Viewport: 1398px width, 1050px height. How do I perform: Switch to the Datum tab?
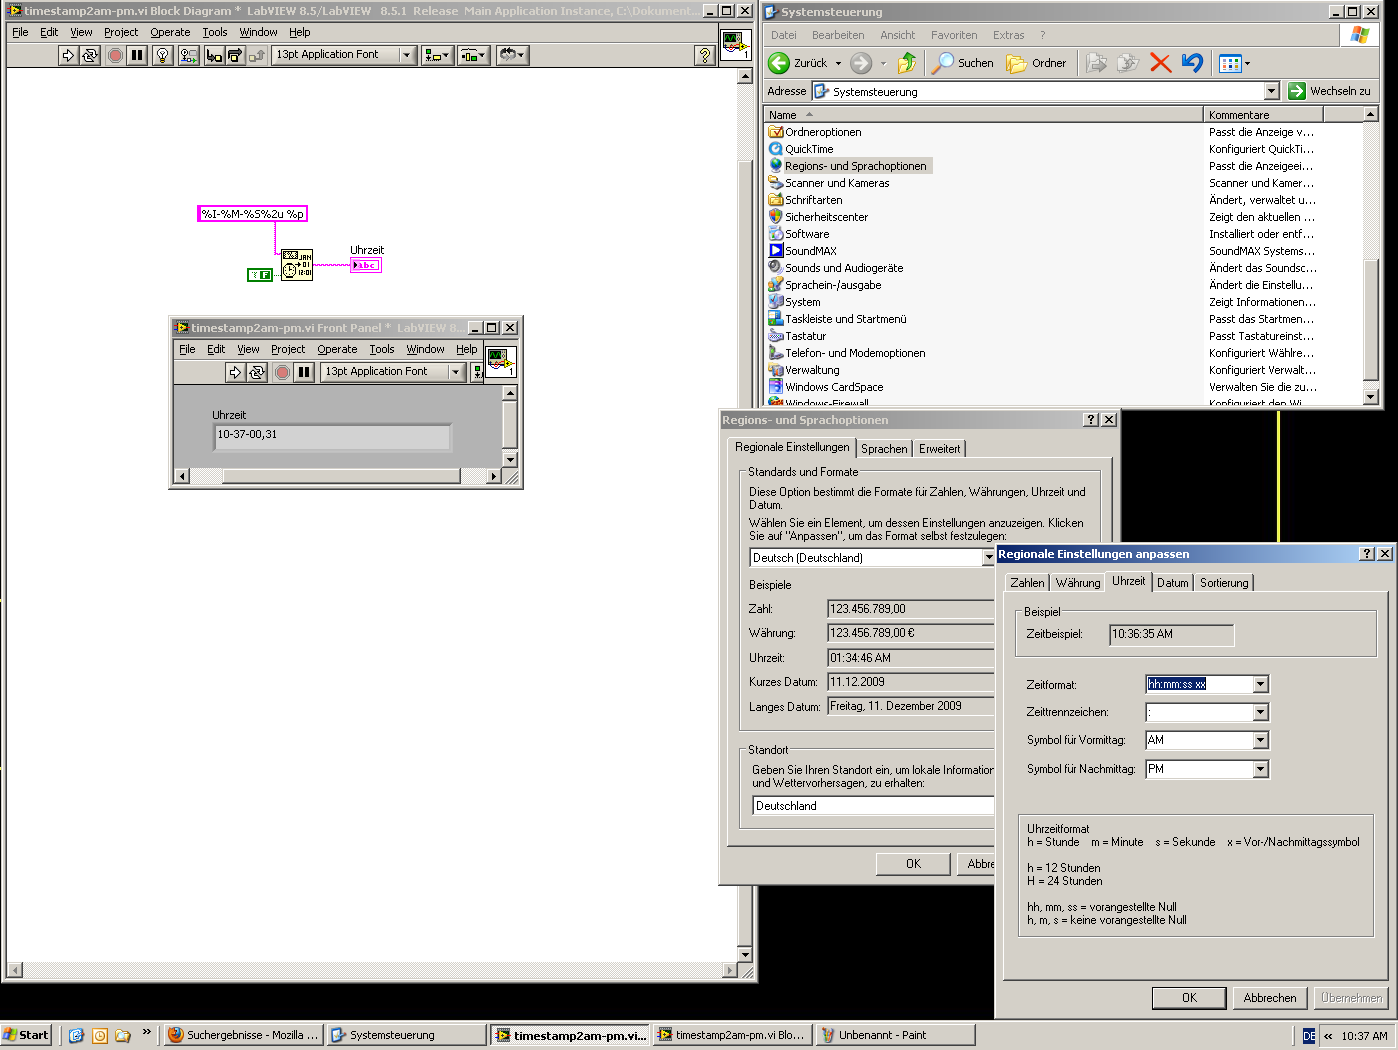1172,583
